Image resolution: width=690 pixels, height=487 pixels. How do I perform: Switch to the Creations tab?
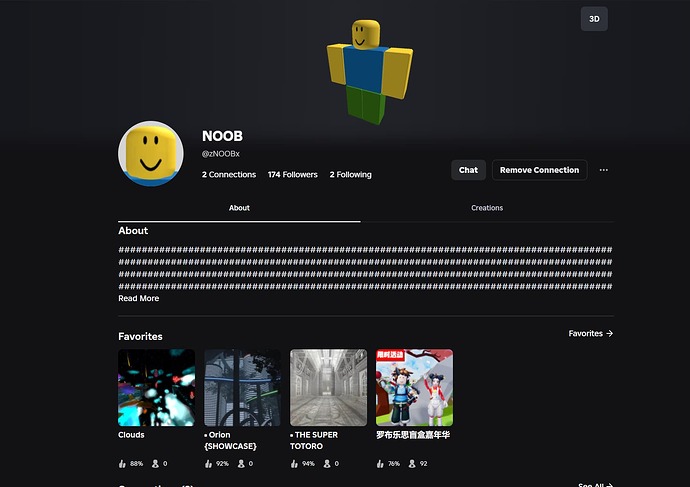(487, 208)
